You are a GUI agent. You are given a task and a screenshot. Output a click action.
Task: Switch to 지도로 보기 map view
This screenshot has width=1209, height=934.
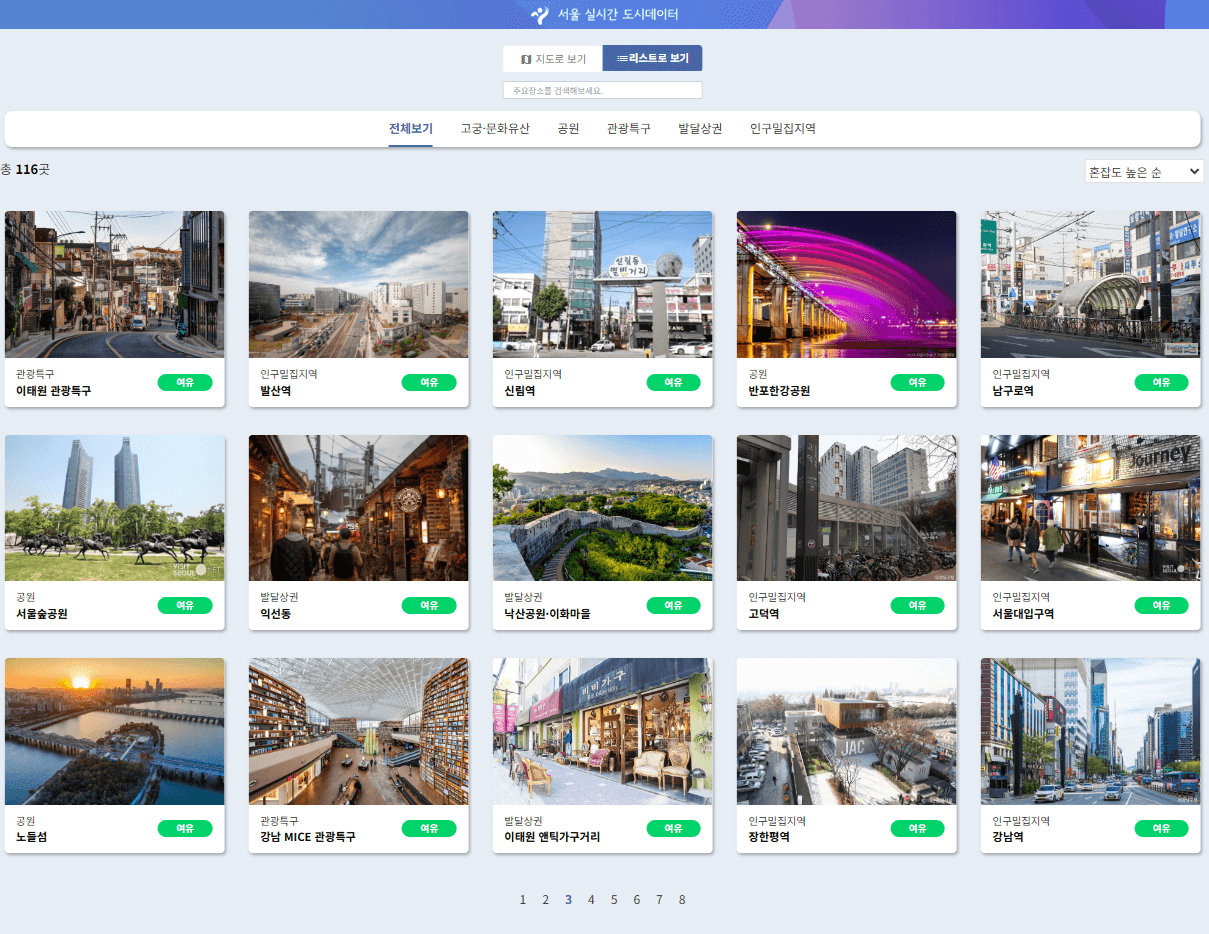coord(553,59)
